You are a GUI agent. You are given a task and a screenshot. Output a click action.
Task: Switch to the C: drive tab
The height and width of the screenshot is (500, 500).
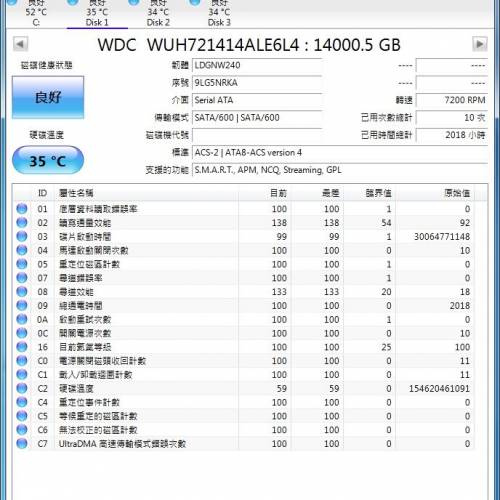[36, 13]
